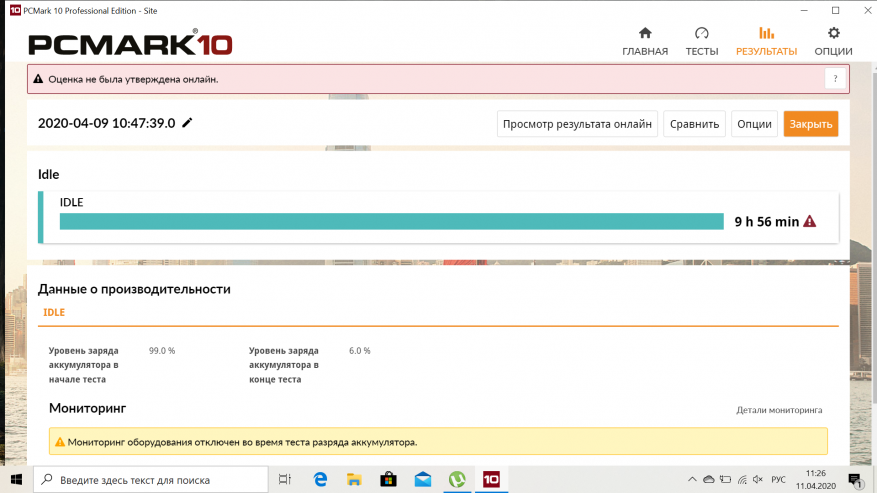Open the notification center icon
The width and height of the screenshot is (877, 493).
[x=855, y=480]
